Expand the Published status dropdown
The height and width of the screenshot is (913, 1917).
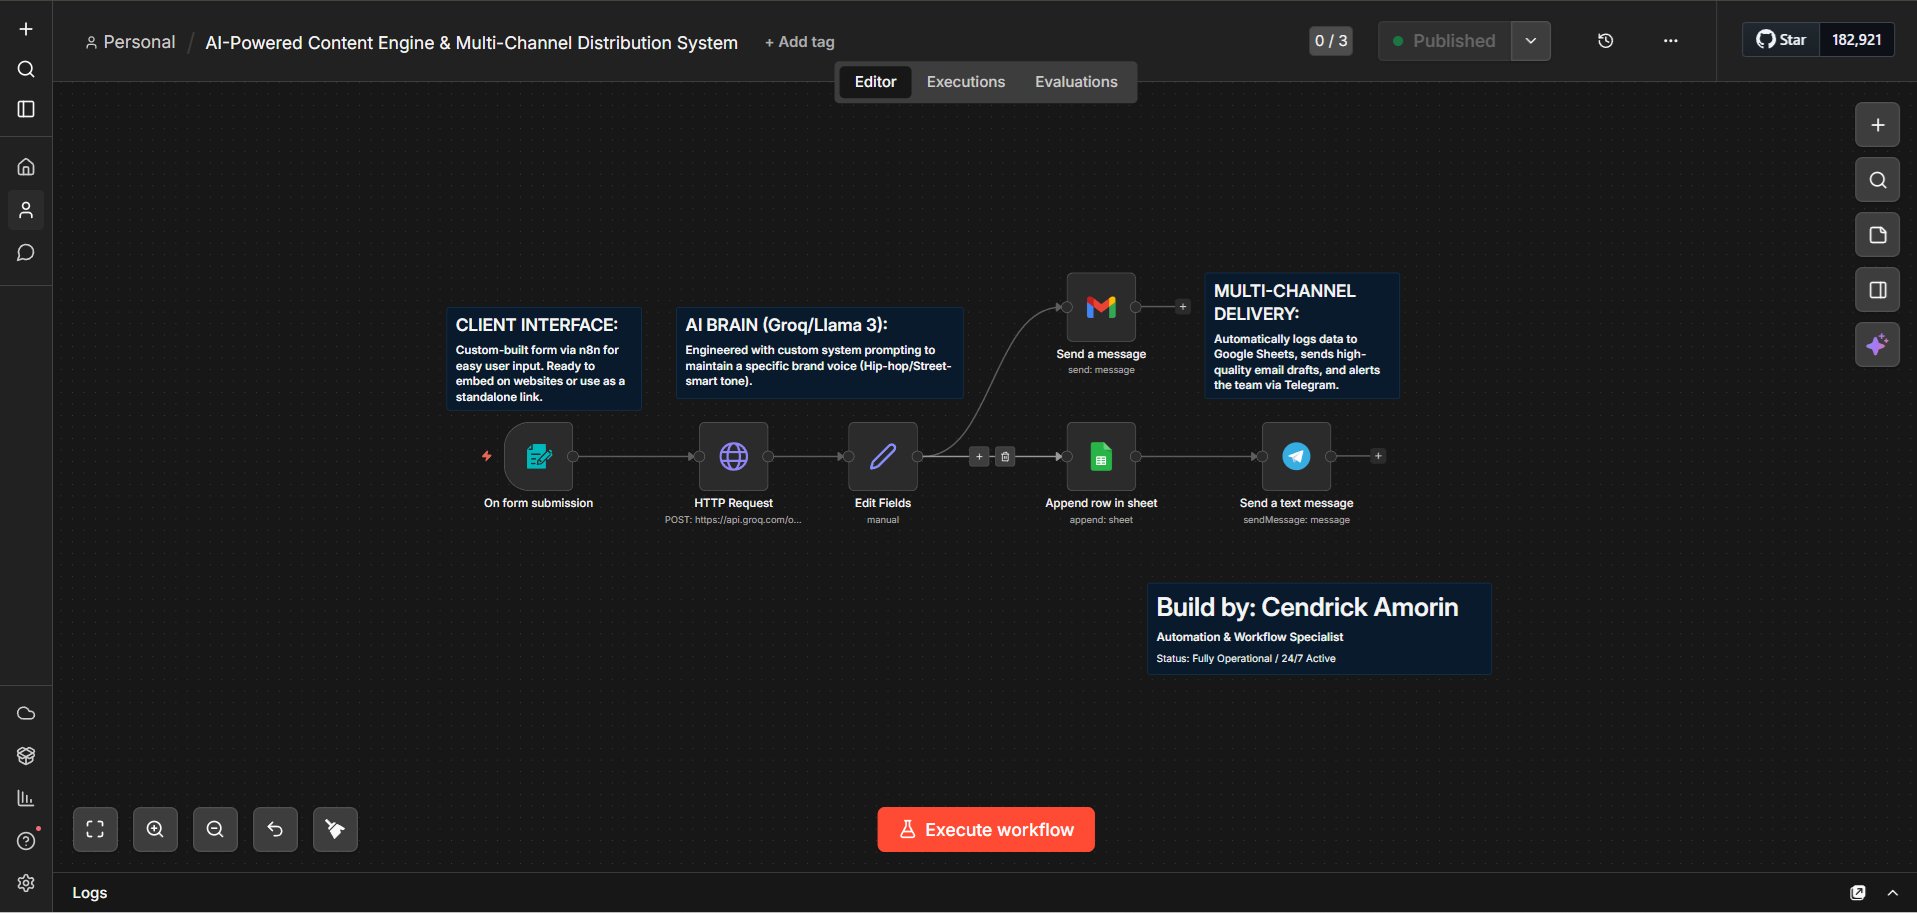tap(1530, 40)
